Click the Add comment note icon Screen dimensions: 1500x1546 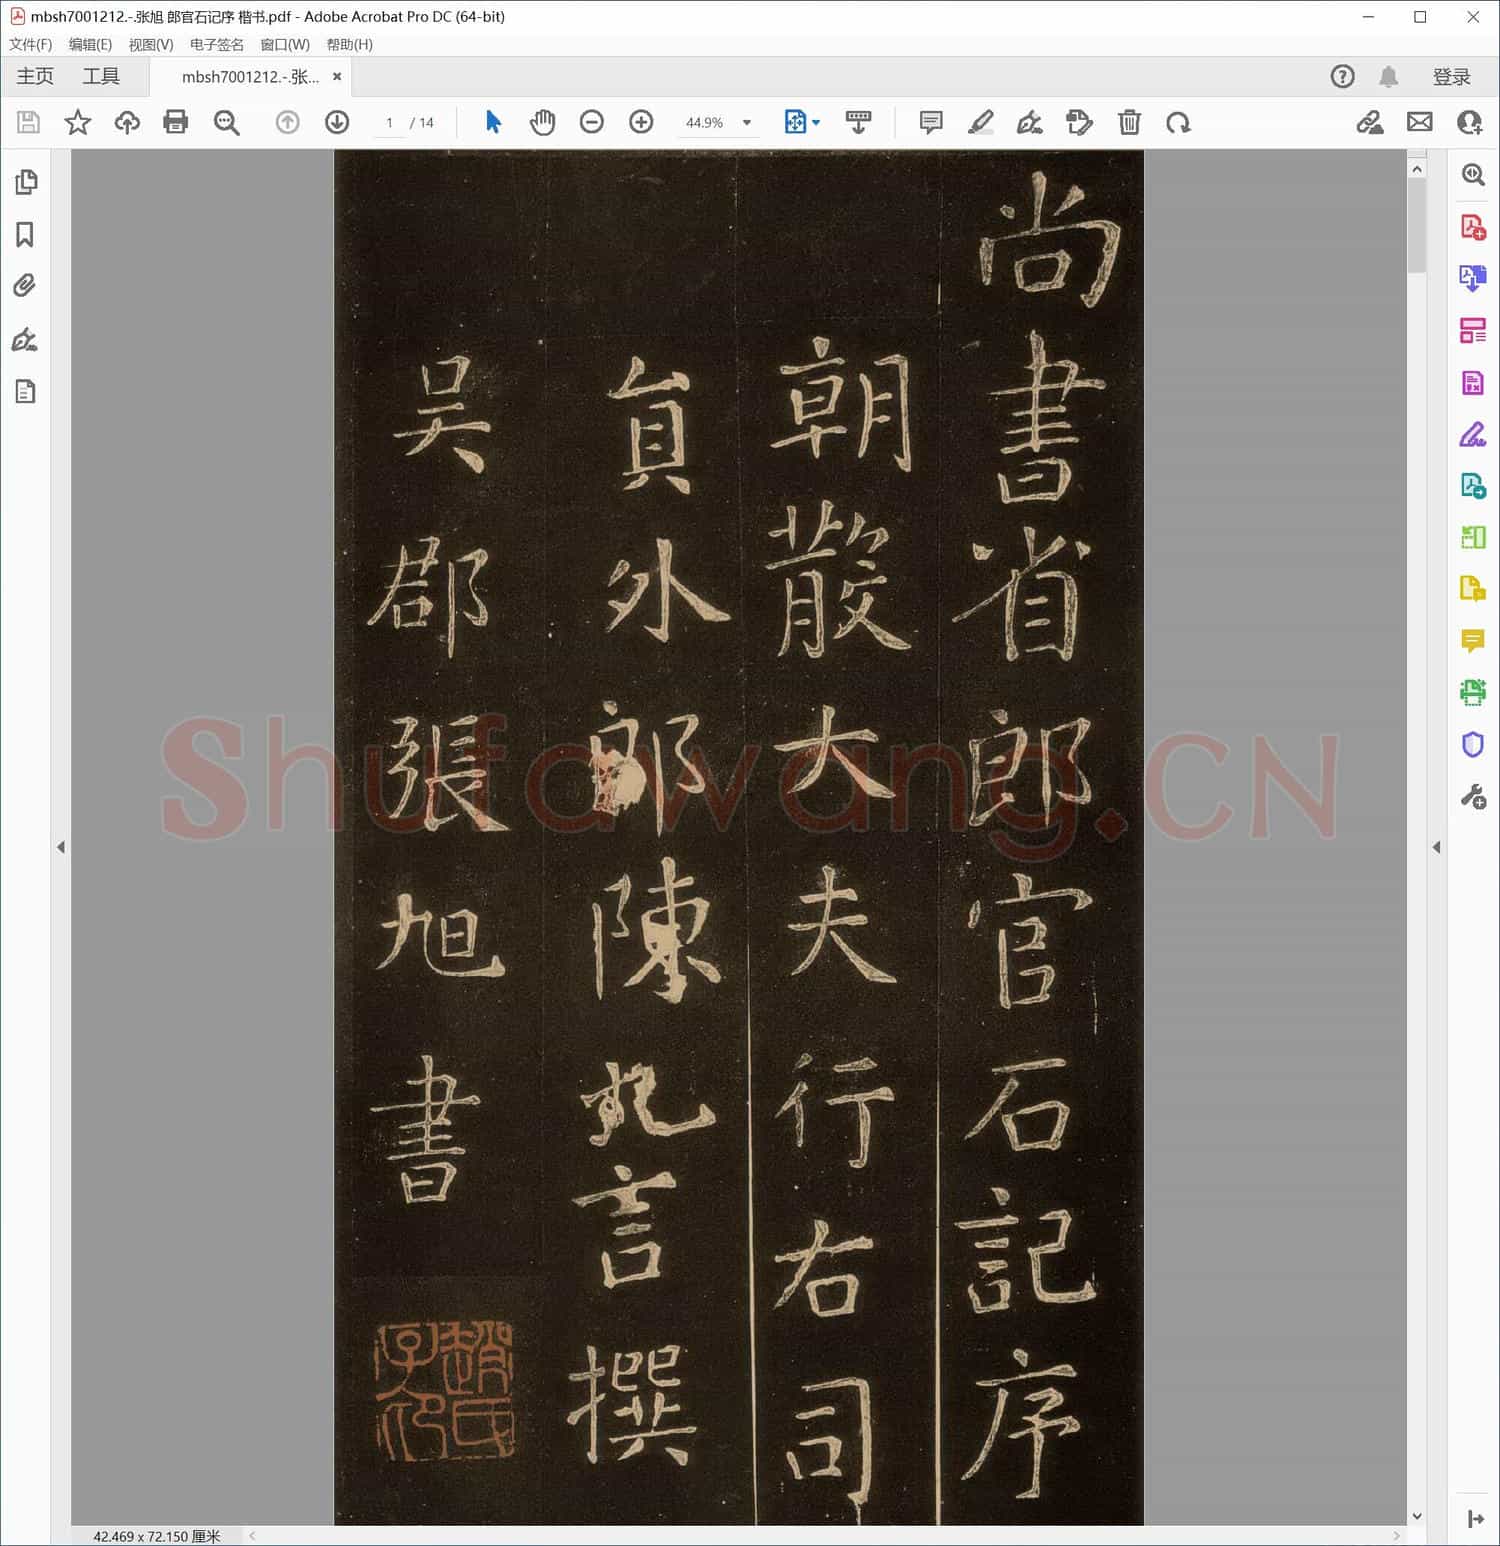pos(930,122)
